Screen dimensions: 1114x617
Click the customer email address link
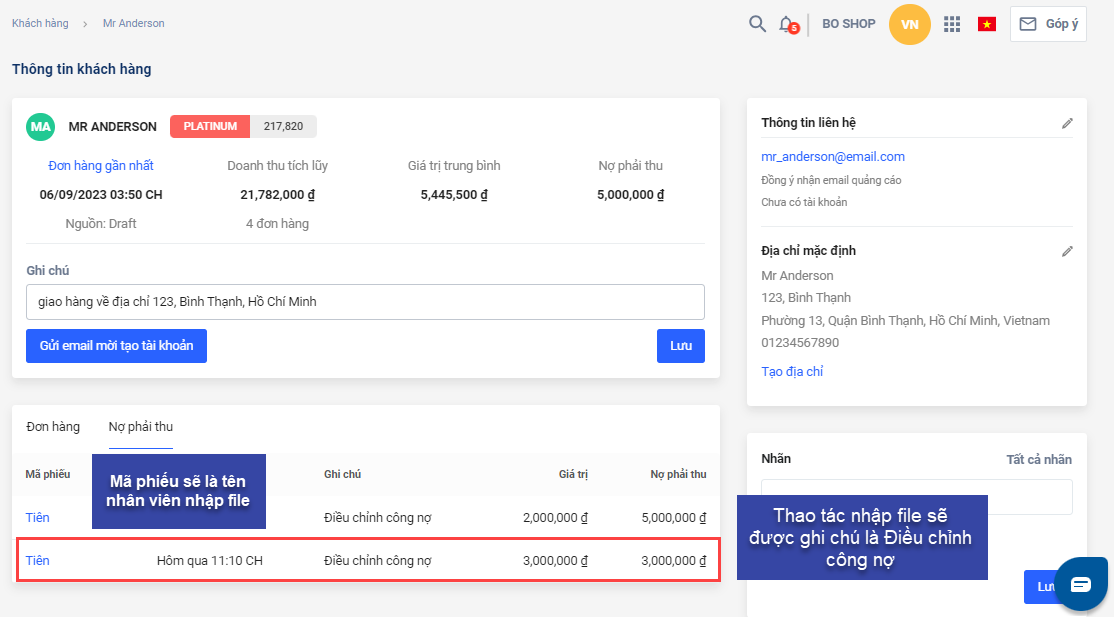click(833, 157)
